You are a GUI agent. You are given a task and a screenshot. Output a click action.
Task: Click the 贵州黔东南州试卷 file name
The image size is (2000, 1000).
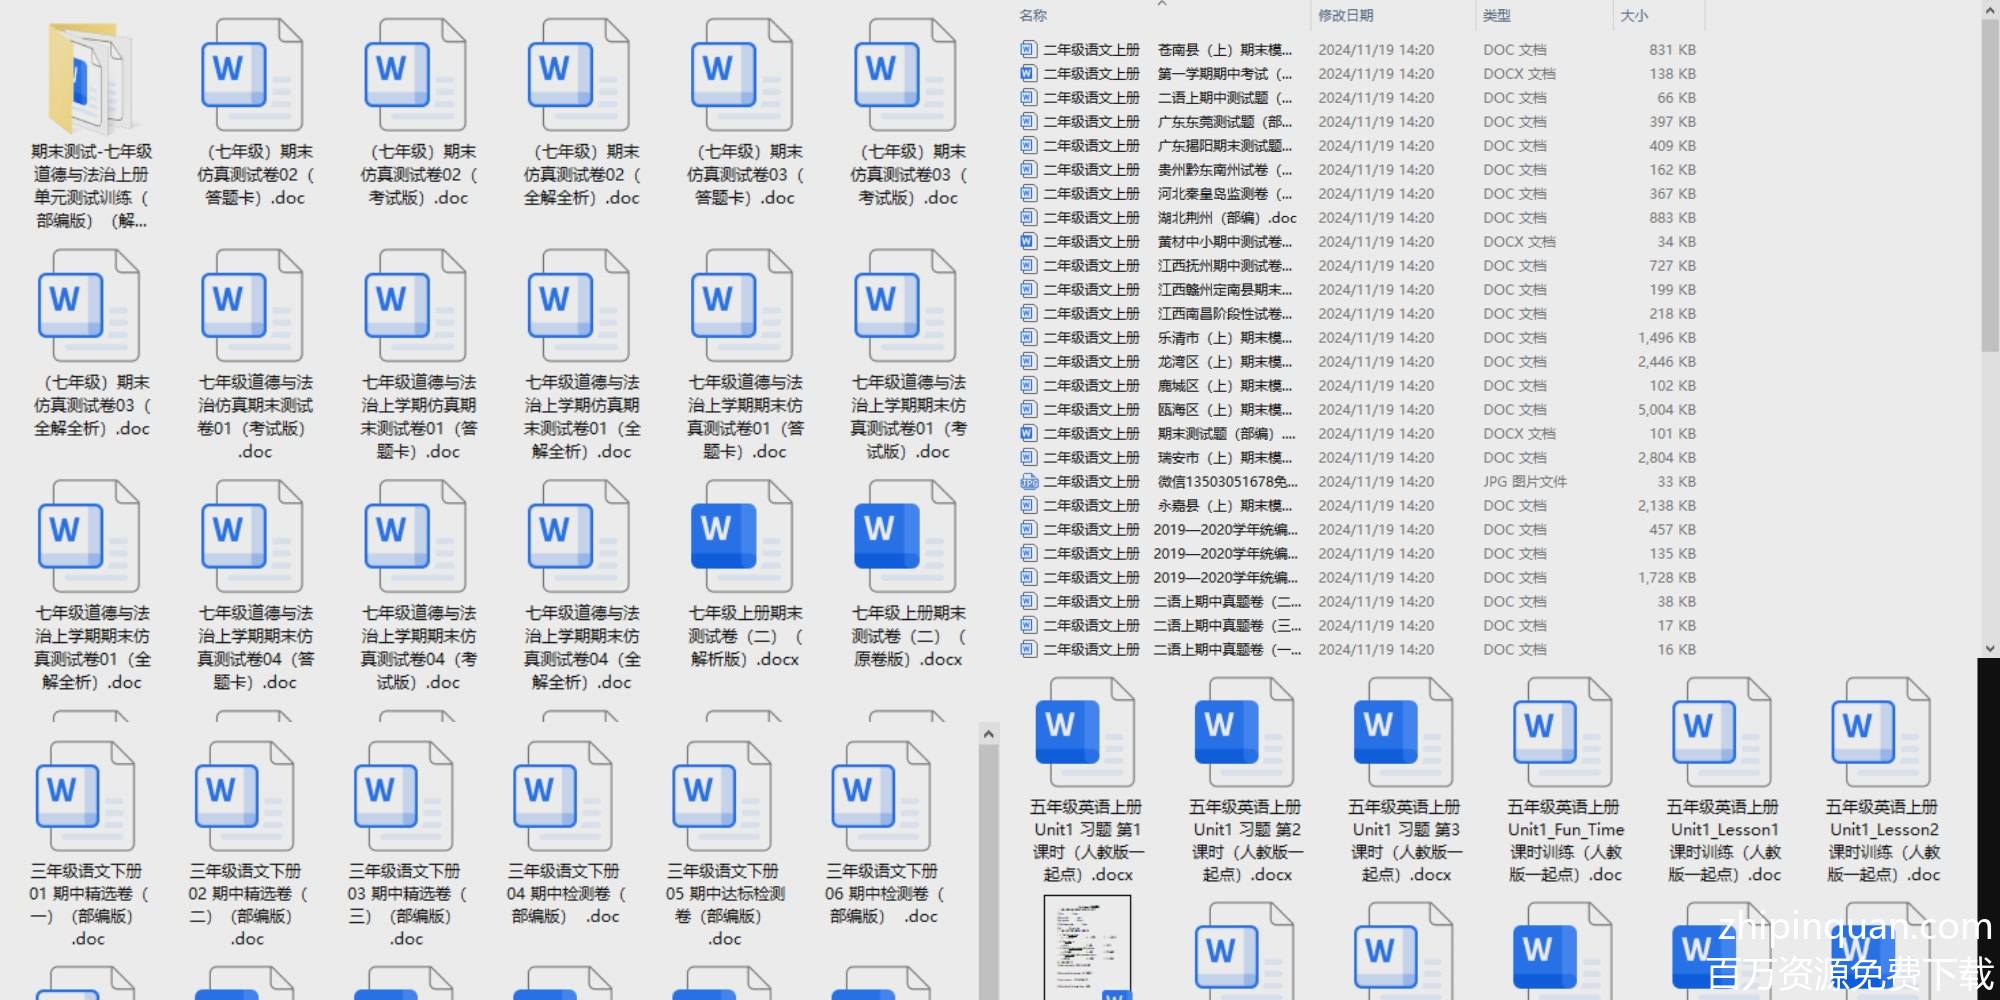(x=1225, y=169)
